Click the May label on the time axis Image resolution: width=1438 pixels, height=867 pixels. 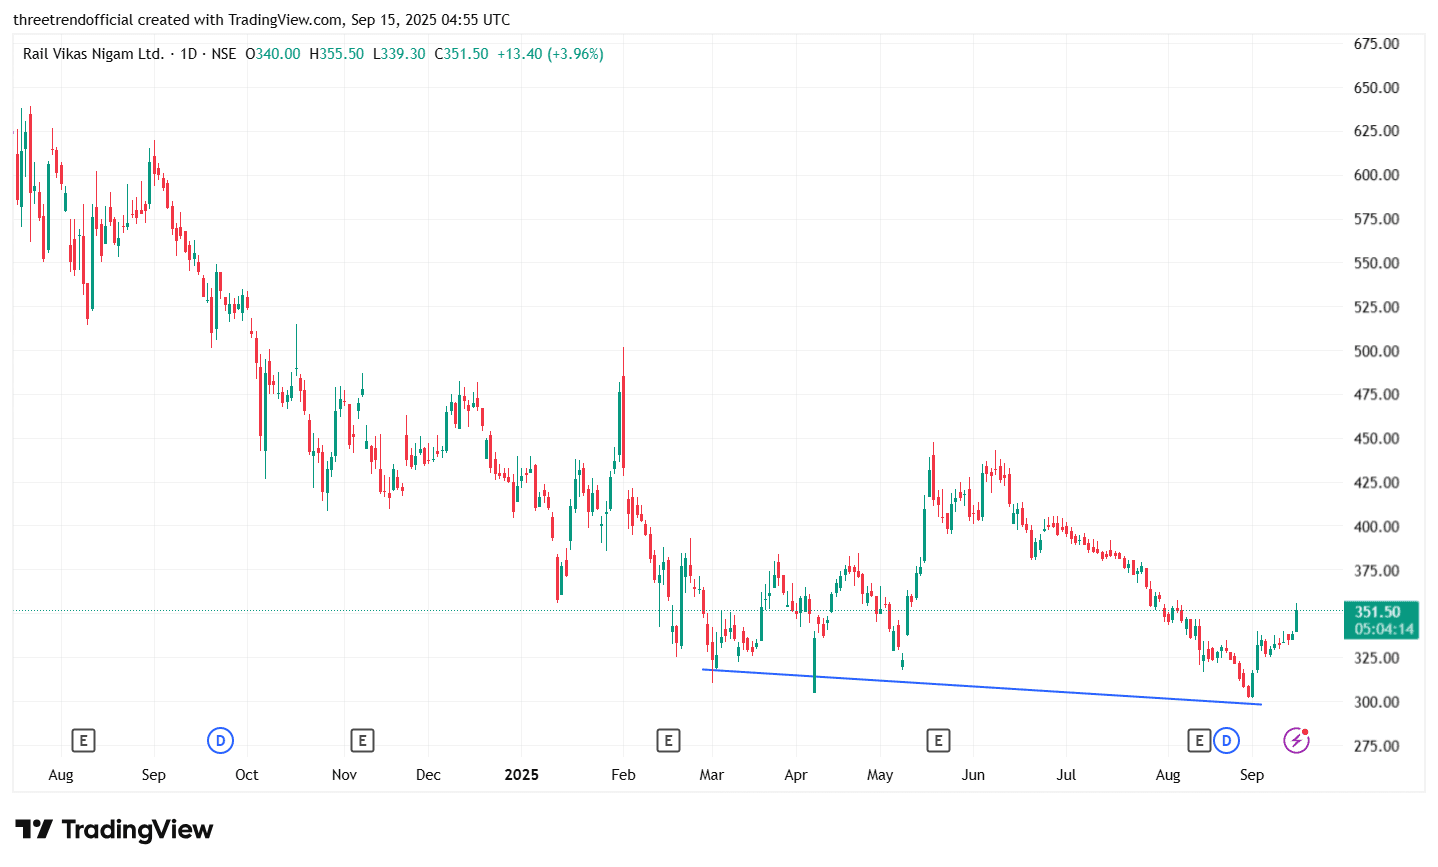tap(880, 775)
